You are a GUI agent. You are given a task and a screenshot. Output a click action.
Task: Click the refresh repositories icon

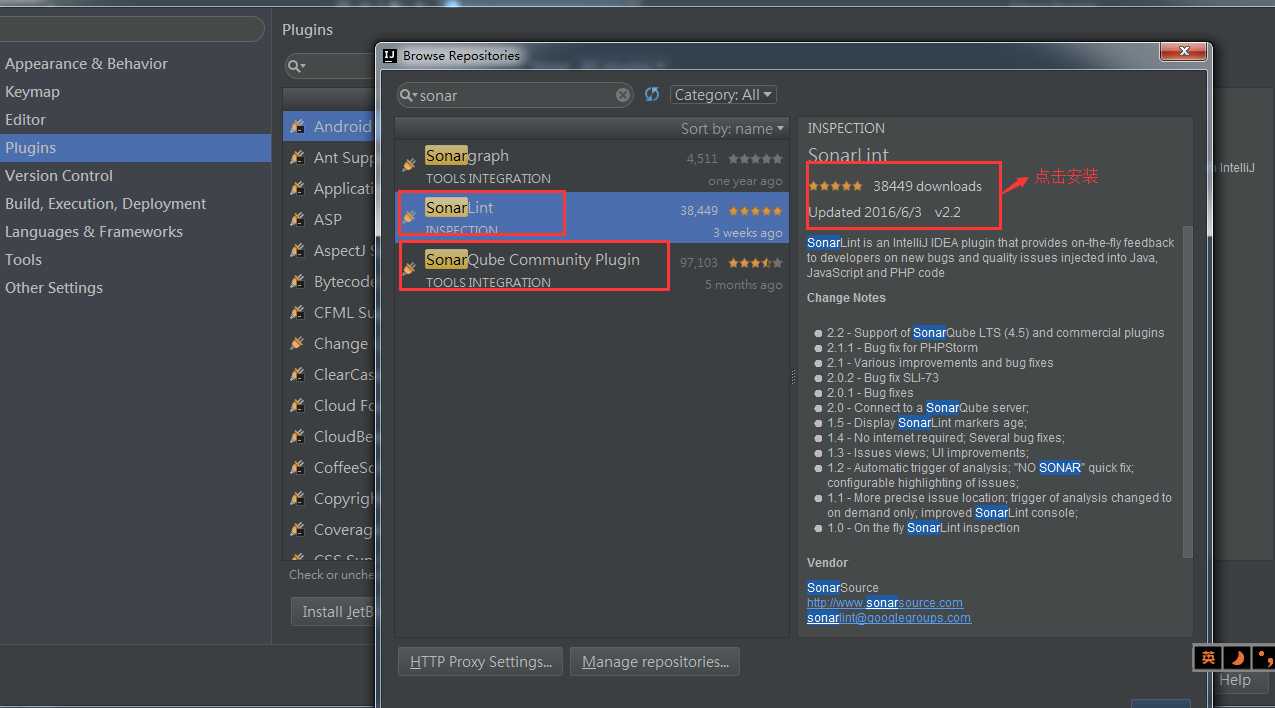652,94
